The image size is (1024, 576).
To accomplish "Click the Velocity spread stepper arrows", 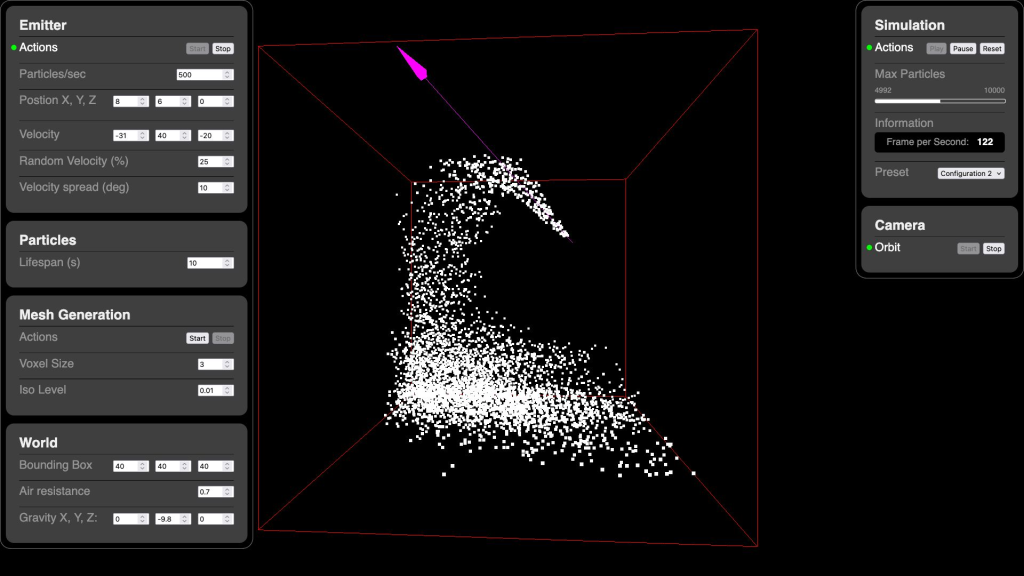I will (x=228, y=188).
